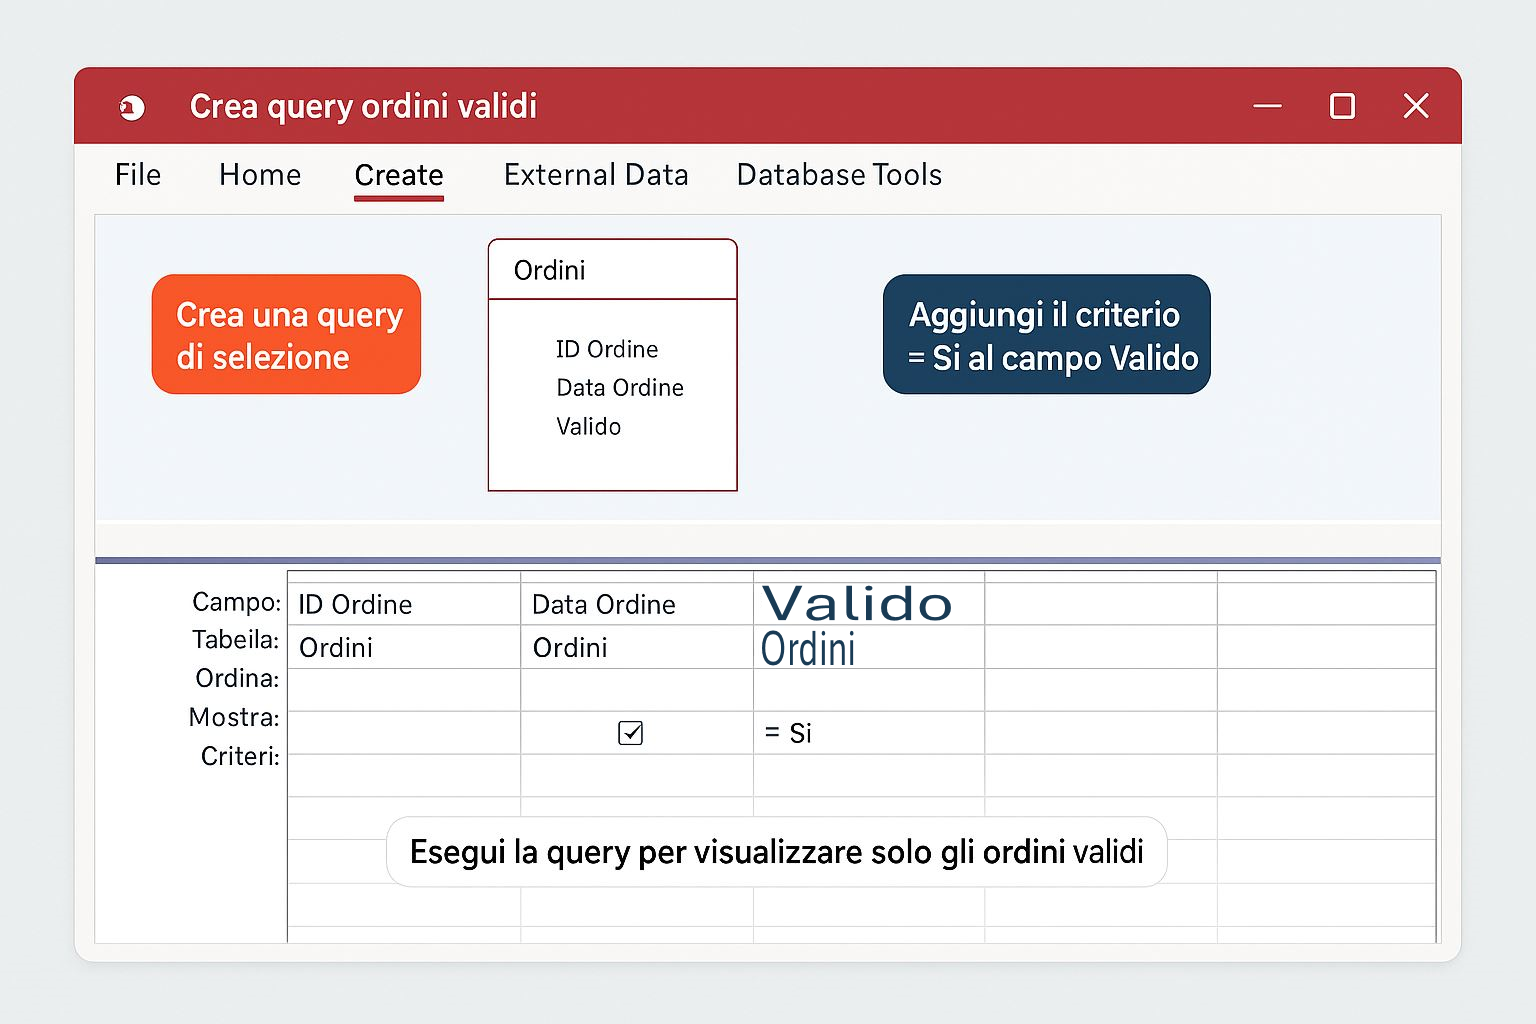Select the Ordini table header
This screenshot has height=1024, width=1536.
[x=612, y=270]
